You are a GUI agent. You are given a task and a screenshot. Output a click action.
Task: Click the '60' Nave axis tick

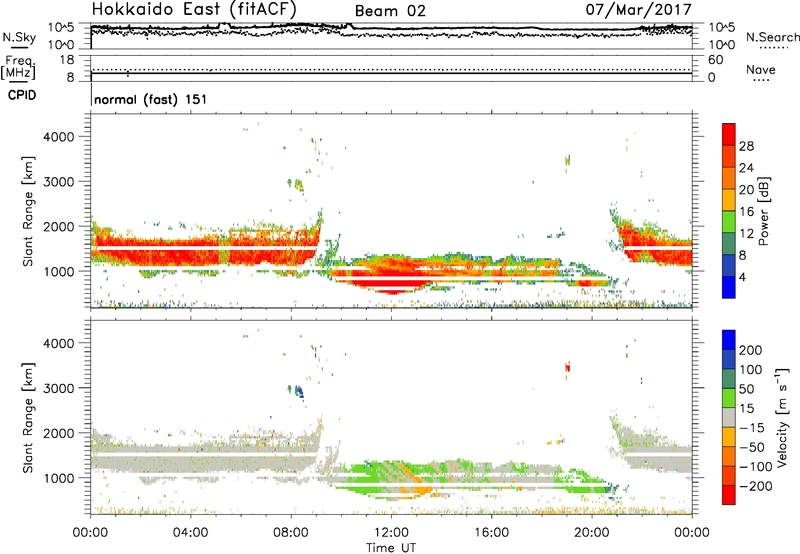click(x=716, y=60)
